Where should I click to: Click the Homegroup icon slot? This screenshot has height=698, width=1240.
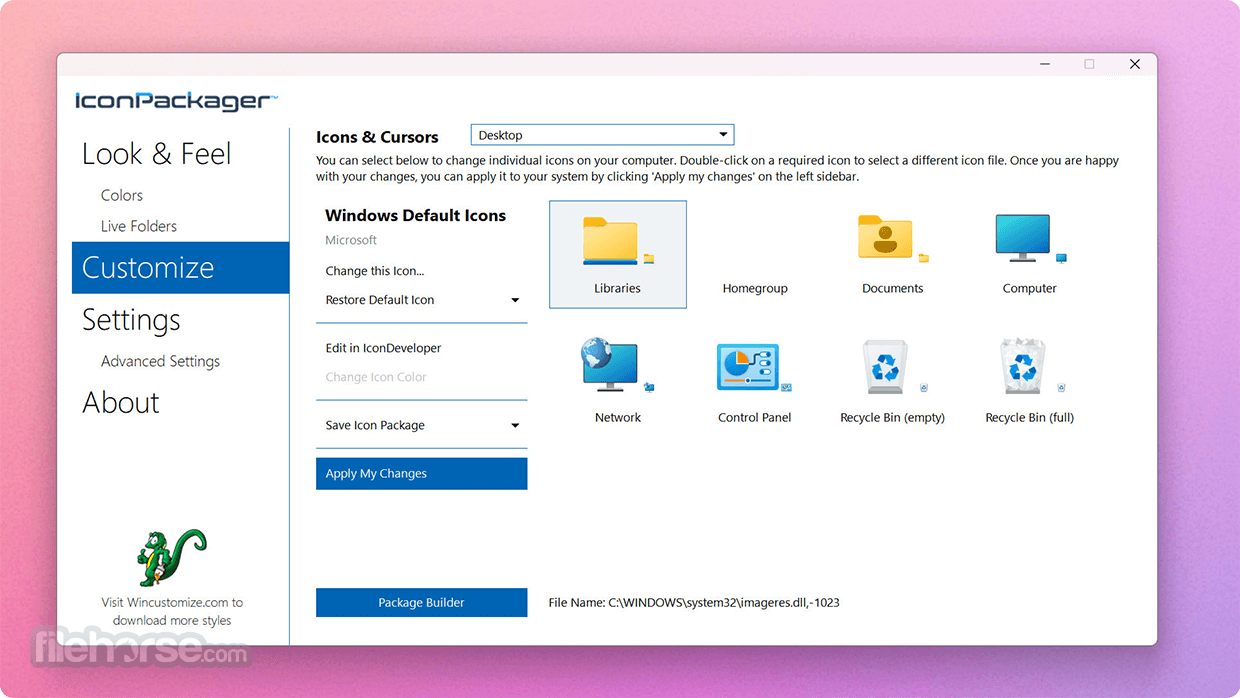click(755, 254)
